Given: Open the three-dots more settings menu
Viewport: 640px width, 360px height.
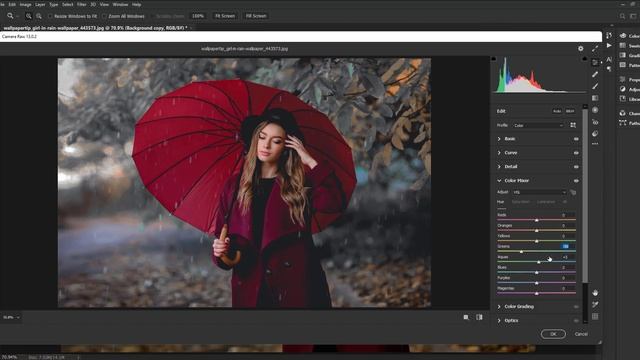Looking at the screenshot, I should 595,144.
